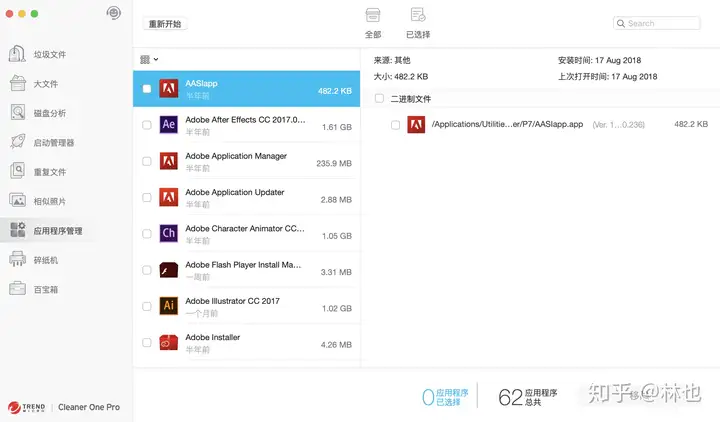The width and height of the screenshot is (720, 422).
Task: Open Big Files (大文件) in sidebar
Action: (34, 84)
